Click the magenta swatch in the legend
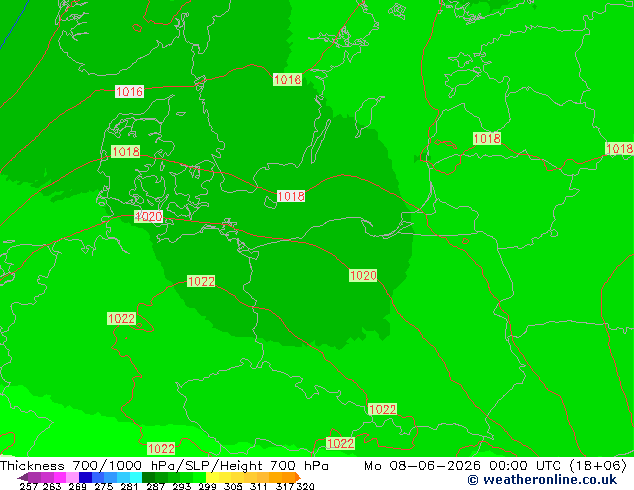634x490 pixels. (x=60, y=477)
